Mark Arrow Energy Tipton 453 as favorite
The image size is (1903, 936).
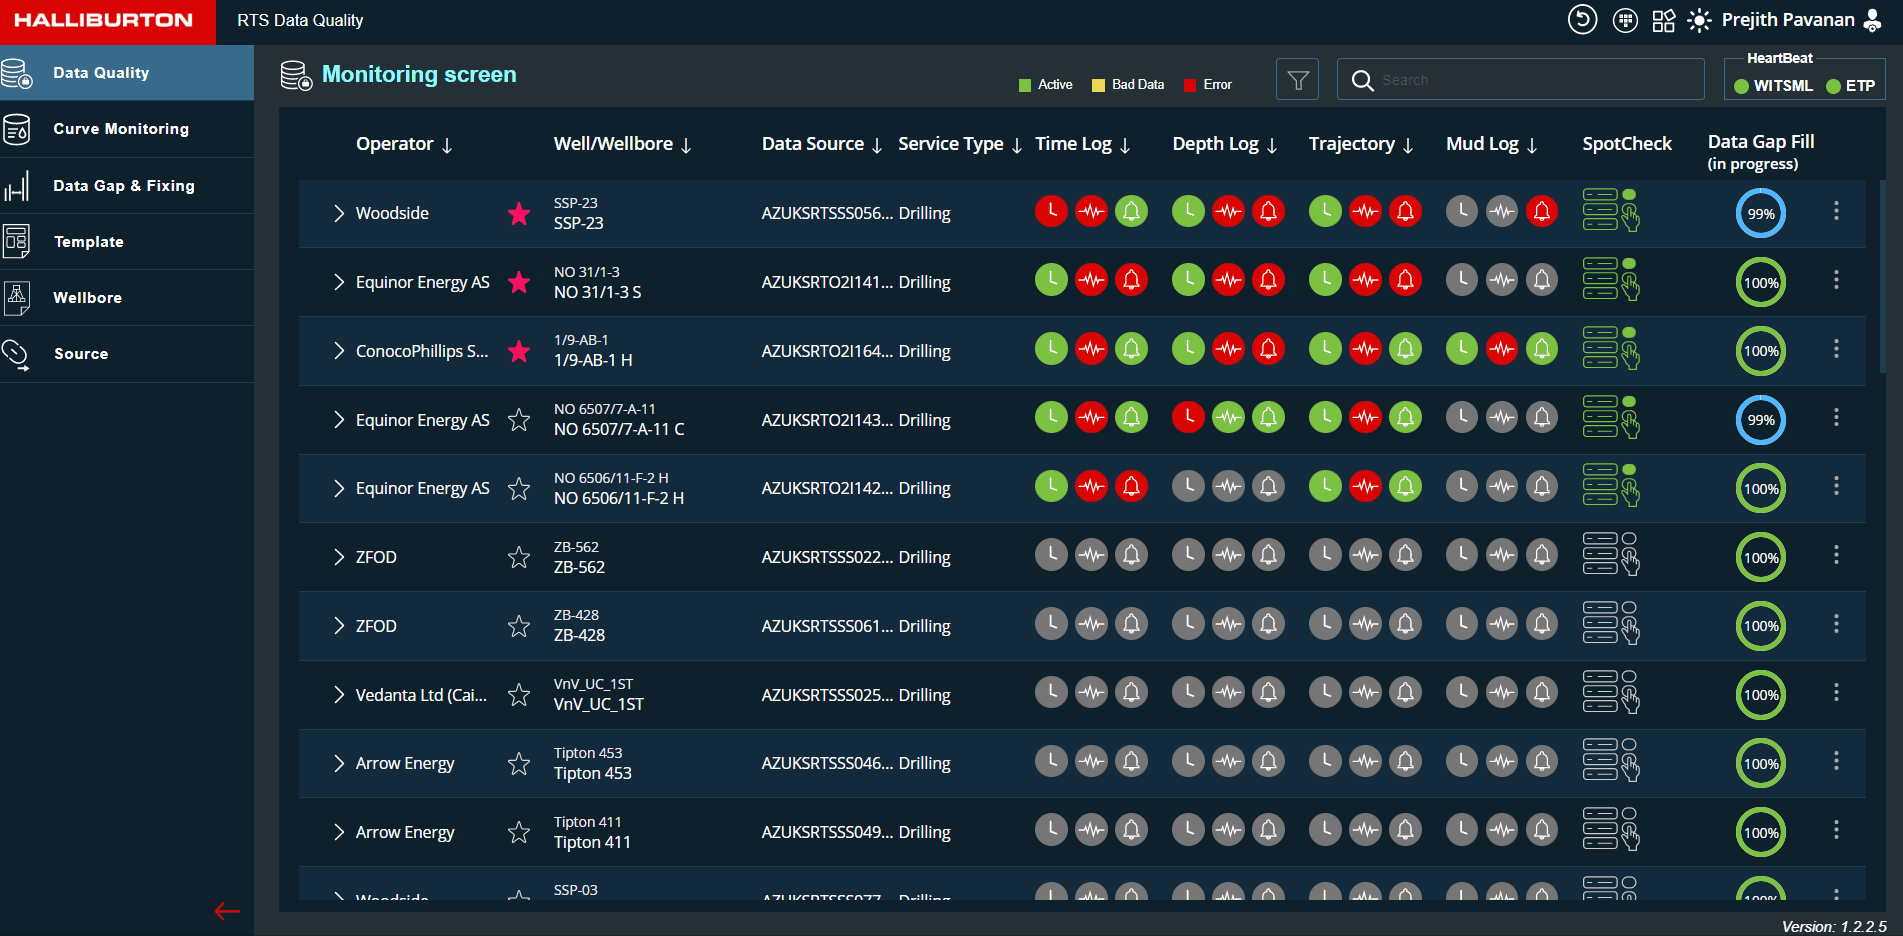[x=518, y=764]
